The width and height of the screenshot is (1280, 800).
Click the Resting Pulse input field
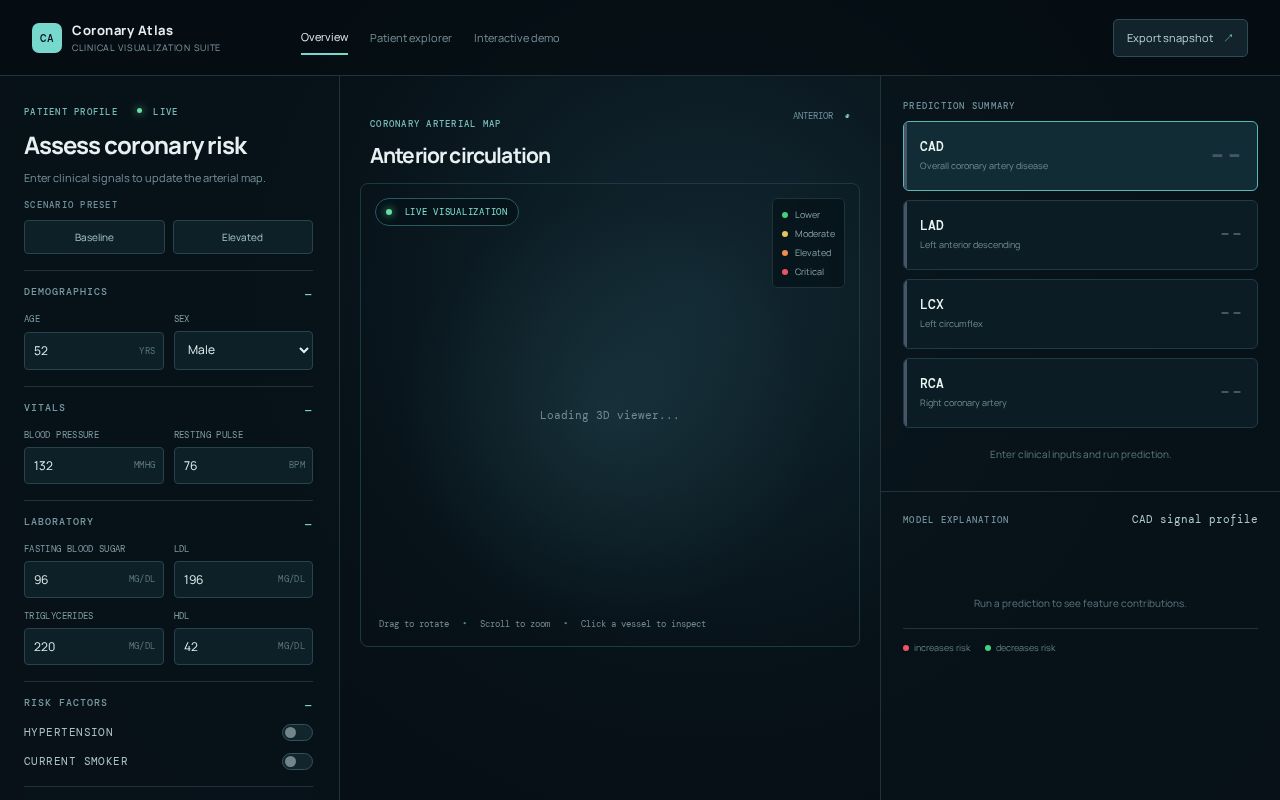coord(243,465)
